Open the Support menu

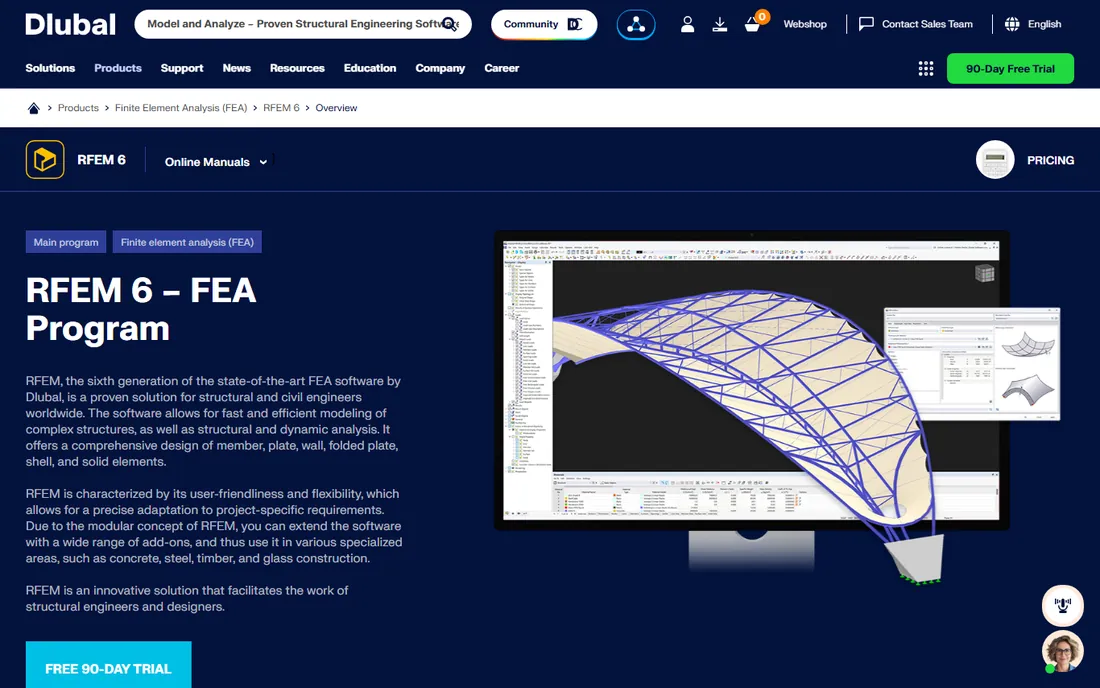pos(182,68)
